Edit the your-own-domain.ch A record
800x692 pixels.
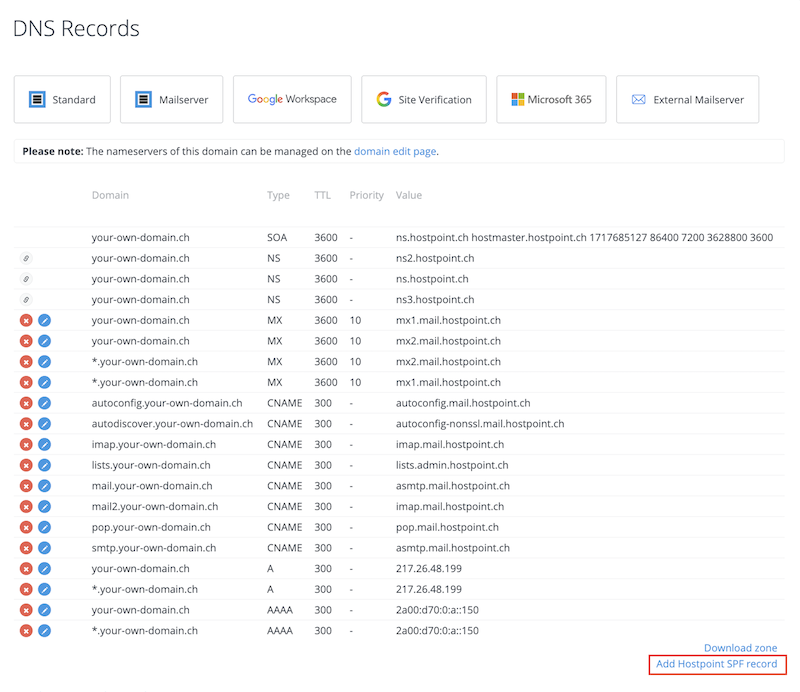45,569
